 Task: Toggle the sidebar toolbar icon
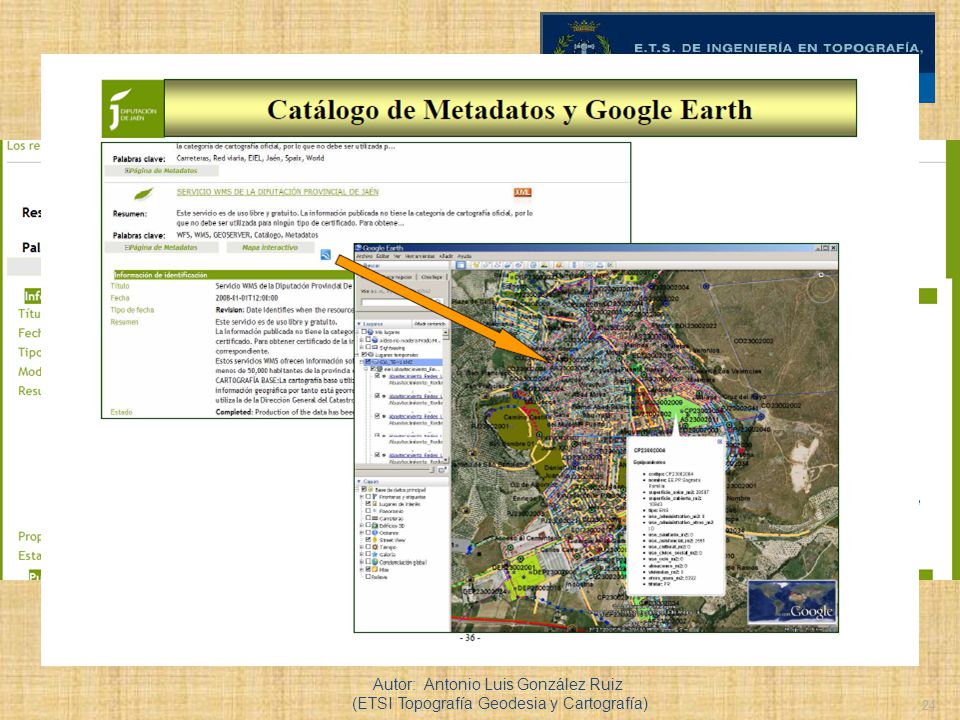460,265
